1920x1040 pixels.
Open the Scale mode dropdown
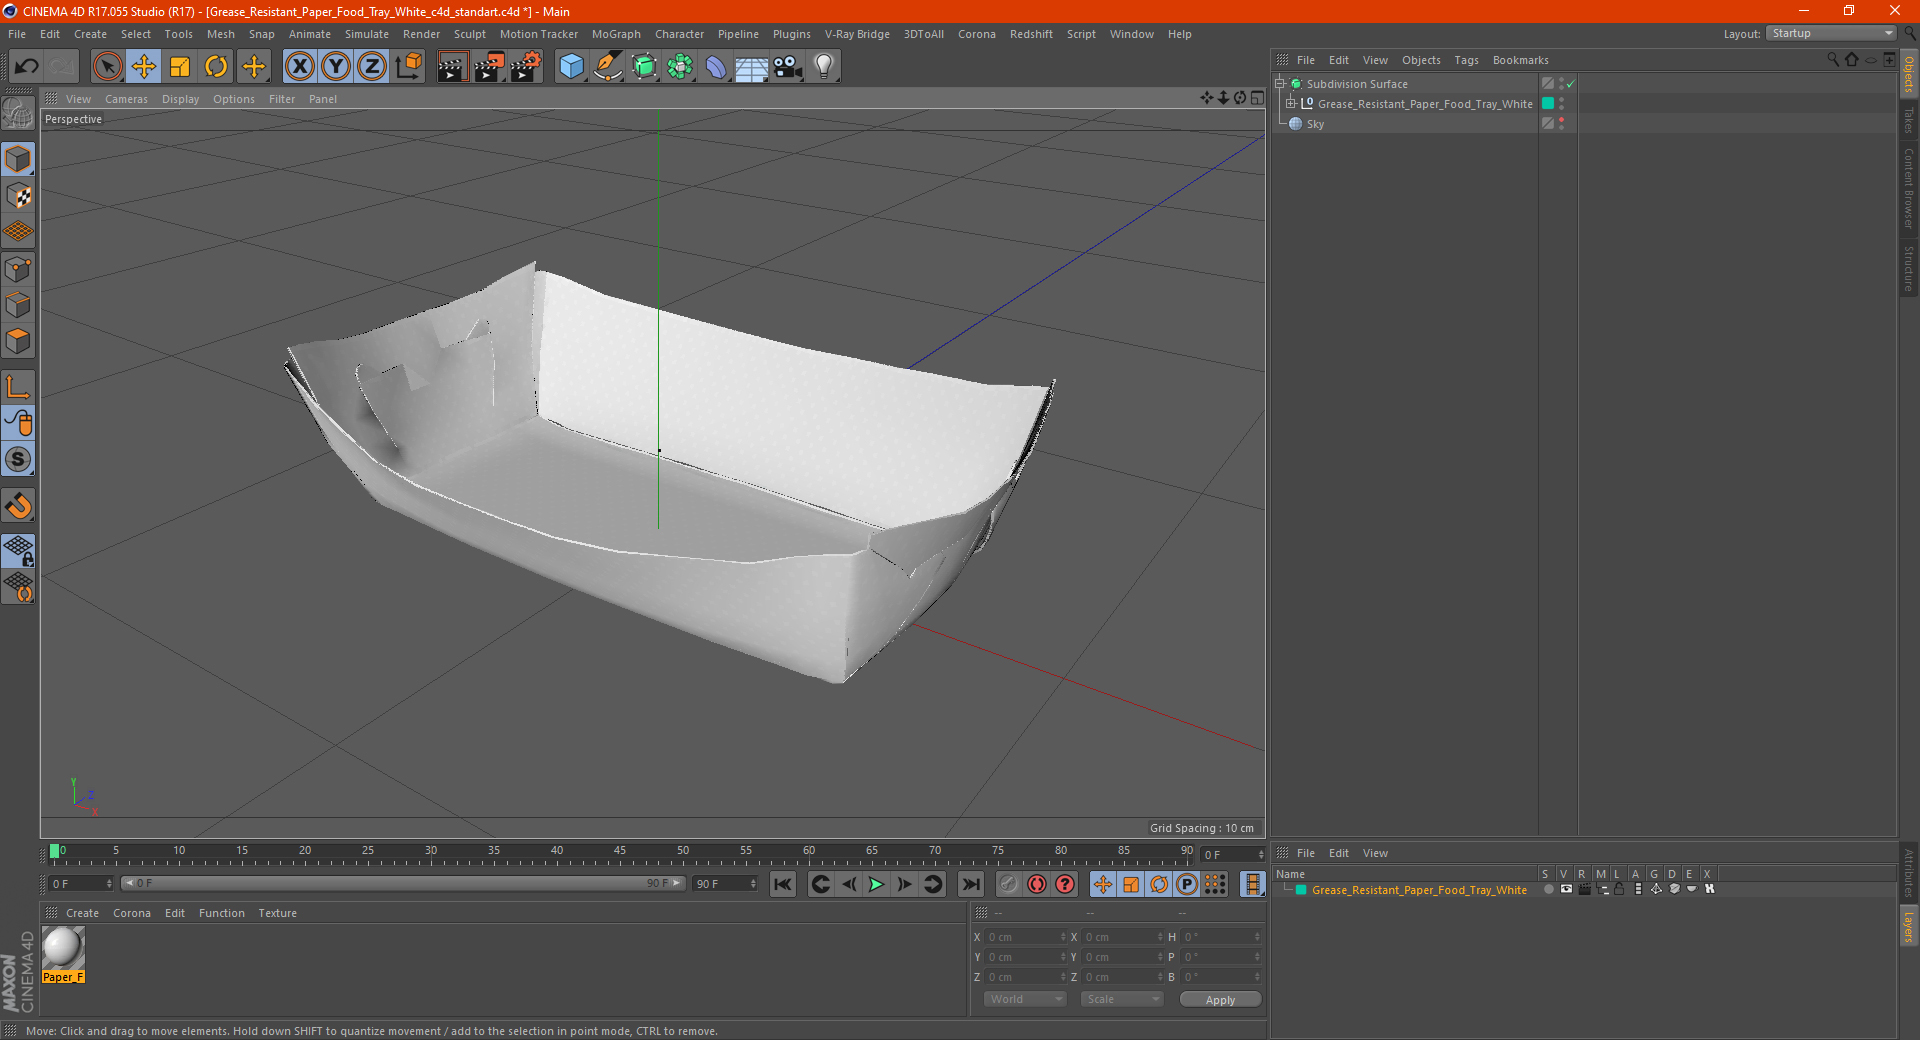[x=1122, y=999]
